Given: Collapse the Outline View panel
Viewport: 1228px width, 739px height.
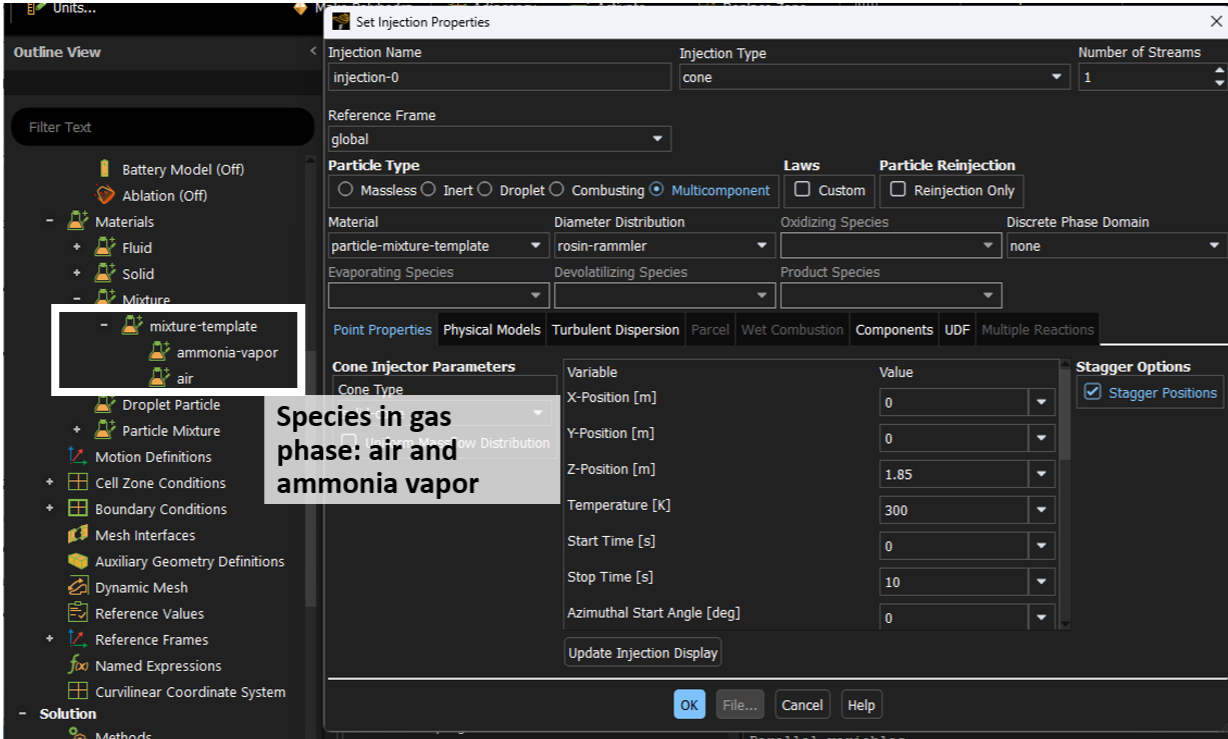Looking at the screenshot, I should click(313, 52).
